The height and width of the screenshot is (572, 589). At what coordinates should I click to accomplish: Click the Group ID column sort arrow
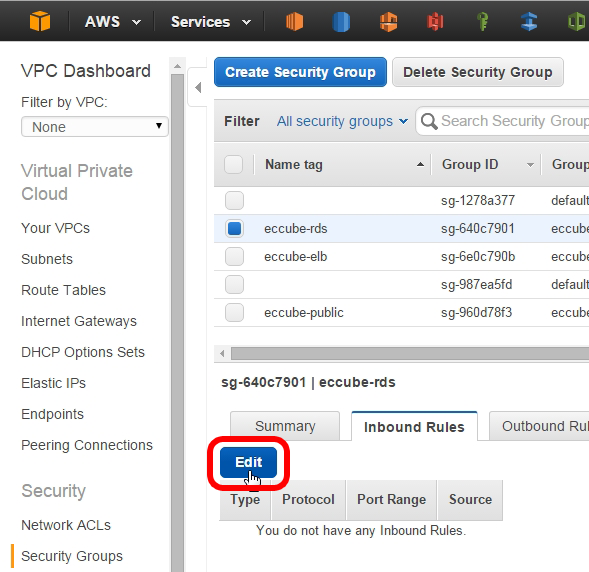530,165
